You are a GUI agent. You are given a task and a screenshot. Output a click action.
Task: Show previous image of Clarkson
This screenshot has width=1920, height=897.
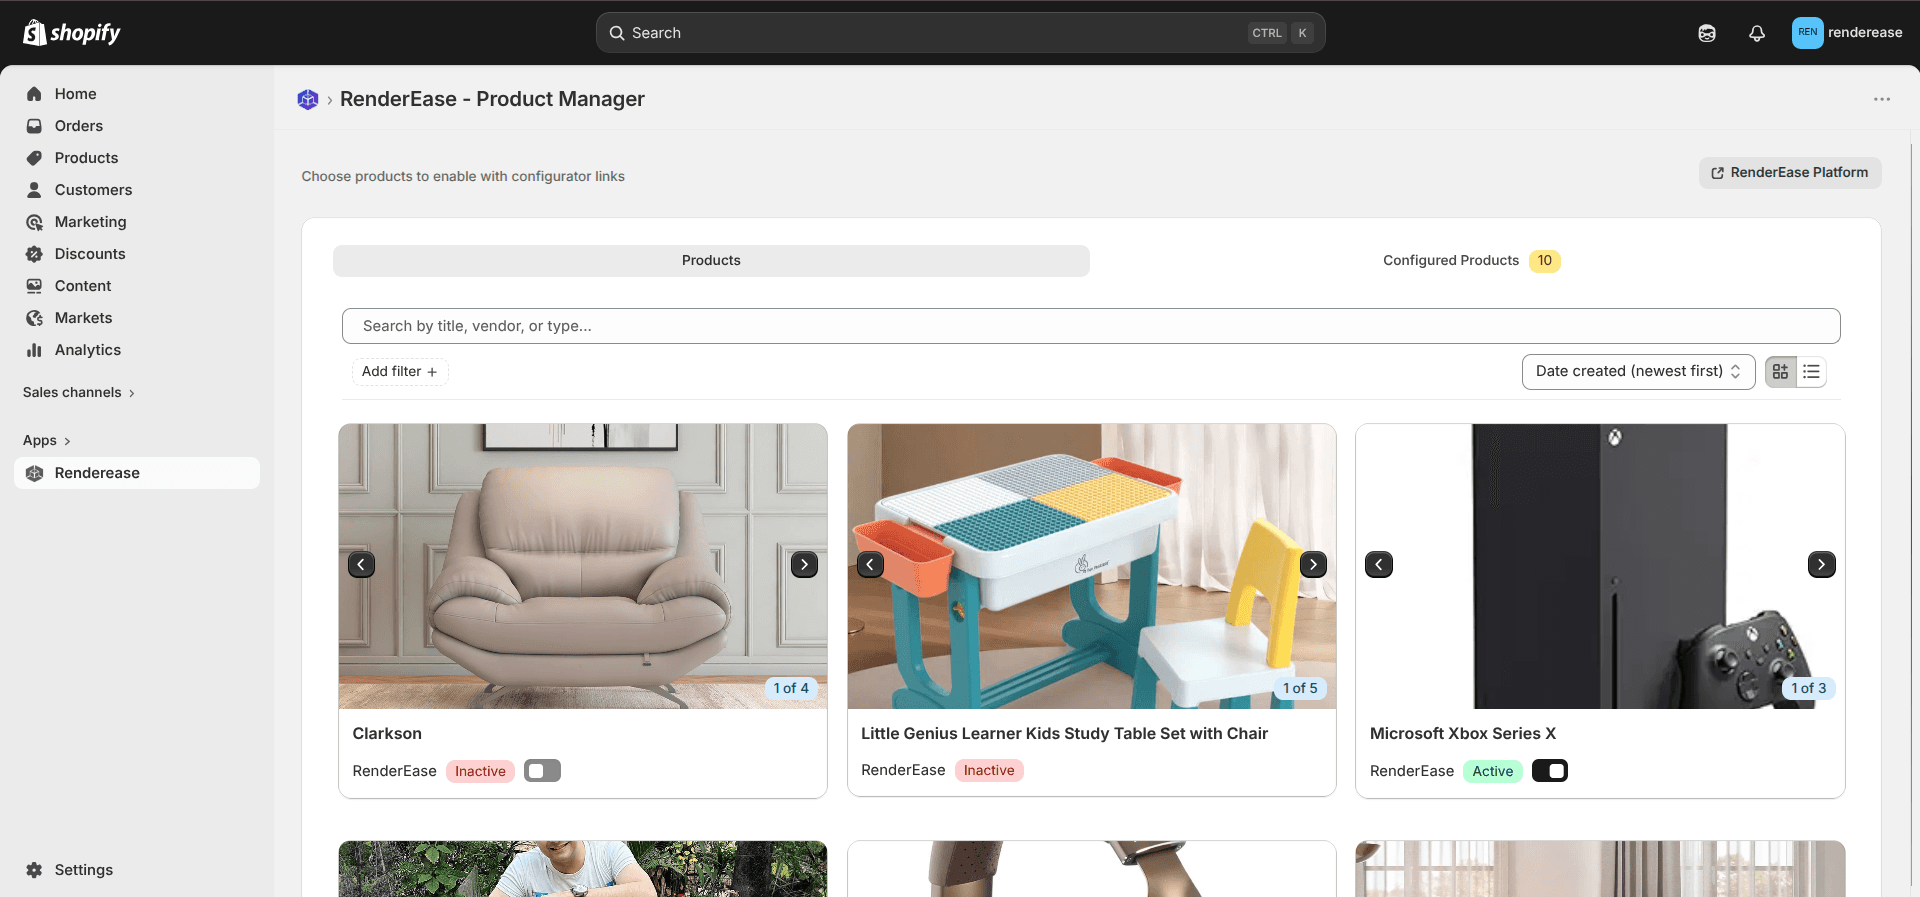tap(361, 565)
